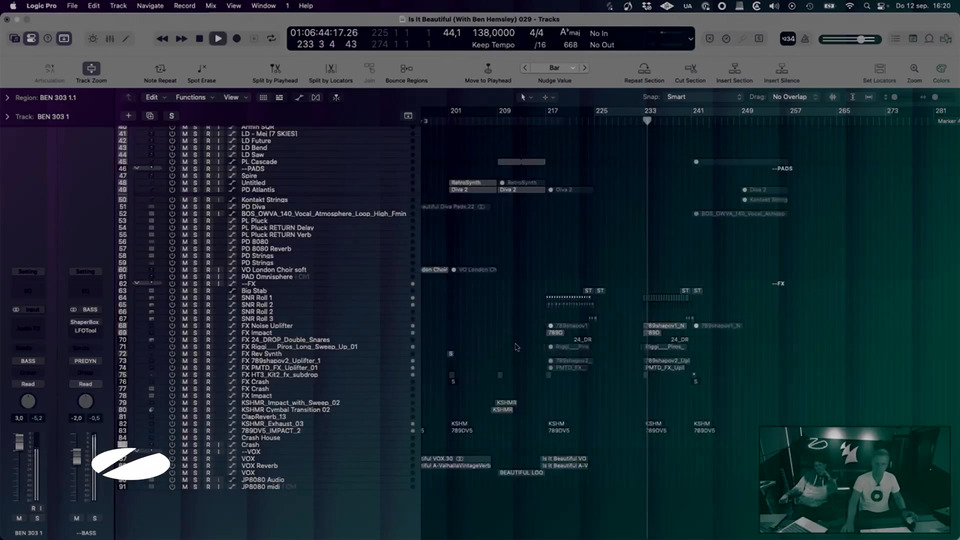This screenshot has height=540, width=960.
Task: Toggle Cycle mode button
Action: click(271, 39)
